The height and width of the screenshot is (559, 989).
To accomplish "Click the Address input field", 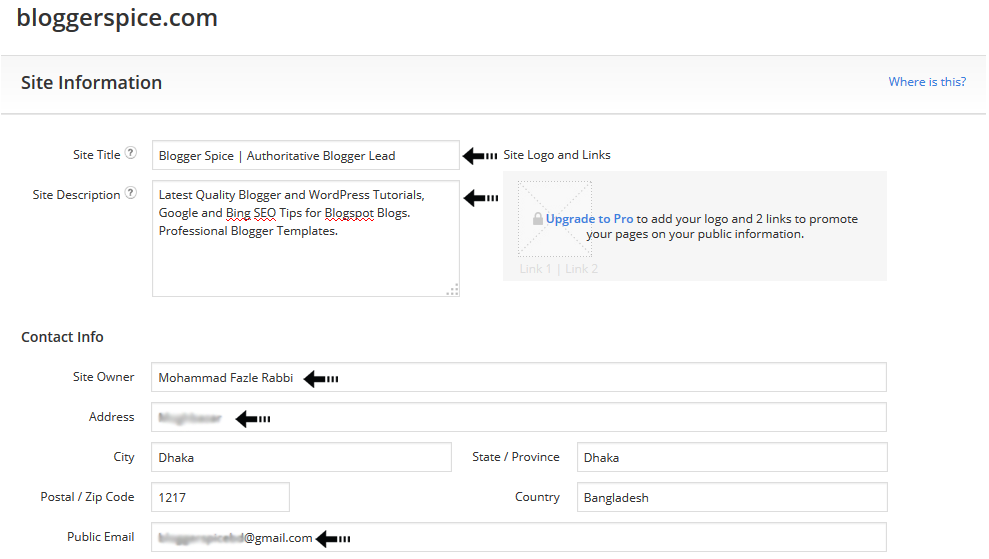I will coord(518,417).
